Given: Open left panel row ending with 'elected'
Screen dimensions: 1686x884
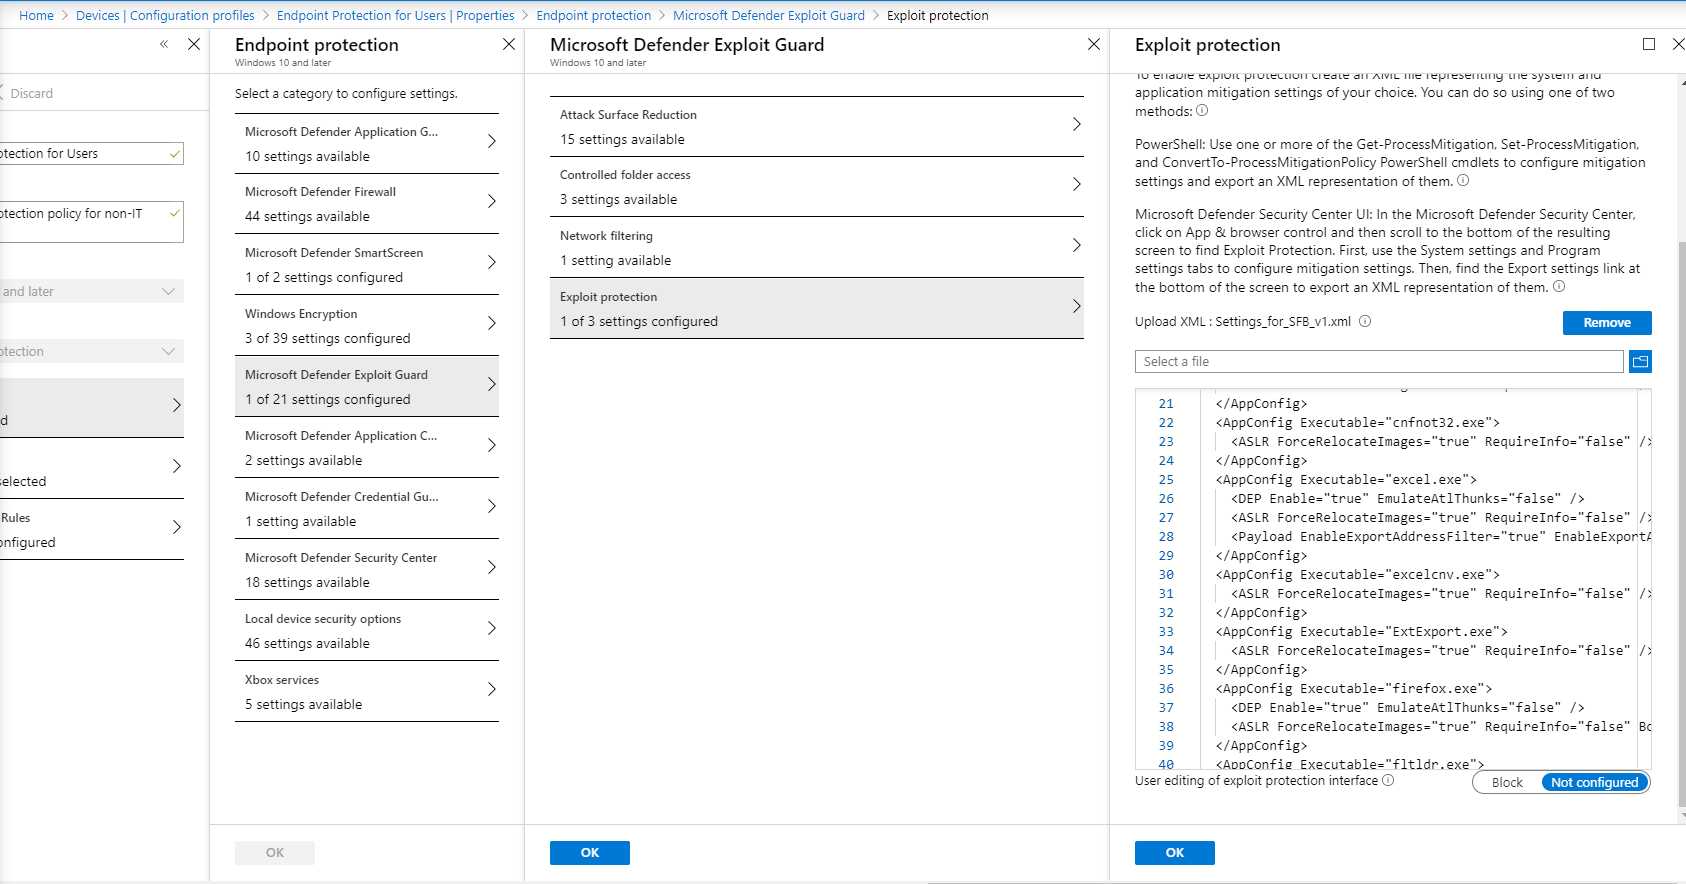Looking at the screenshot, I should pos(92,468).
